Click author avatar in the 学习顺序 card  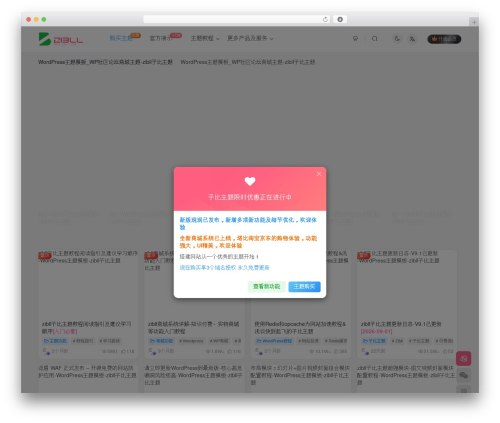[x=46, y=351]
